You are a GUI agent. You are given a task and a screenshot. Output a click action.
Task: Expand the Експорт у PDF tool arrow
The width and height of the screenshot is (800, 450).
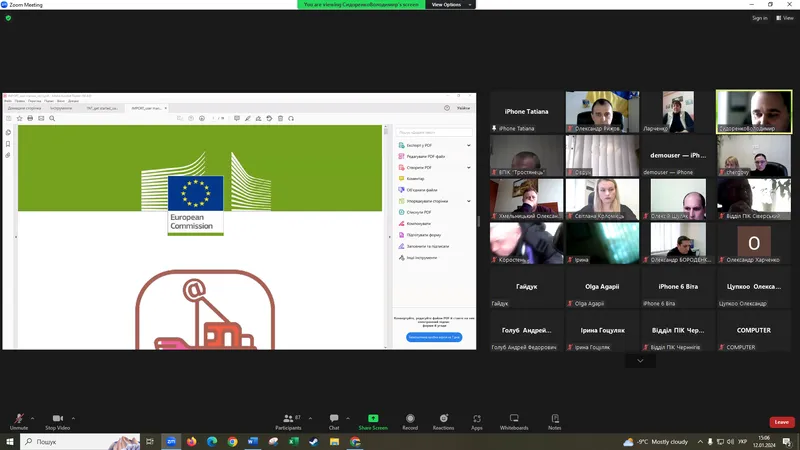tap(468, 145)
